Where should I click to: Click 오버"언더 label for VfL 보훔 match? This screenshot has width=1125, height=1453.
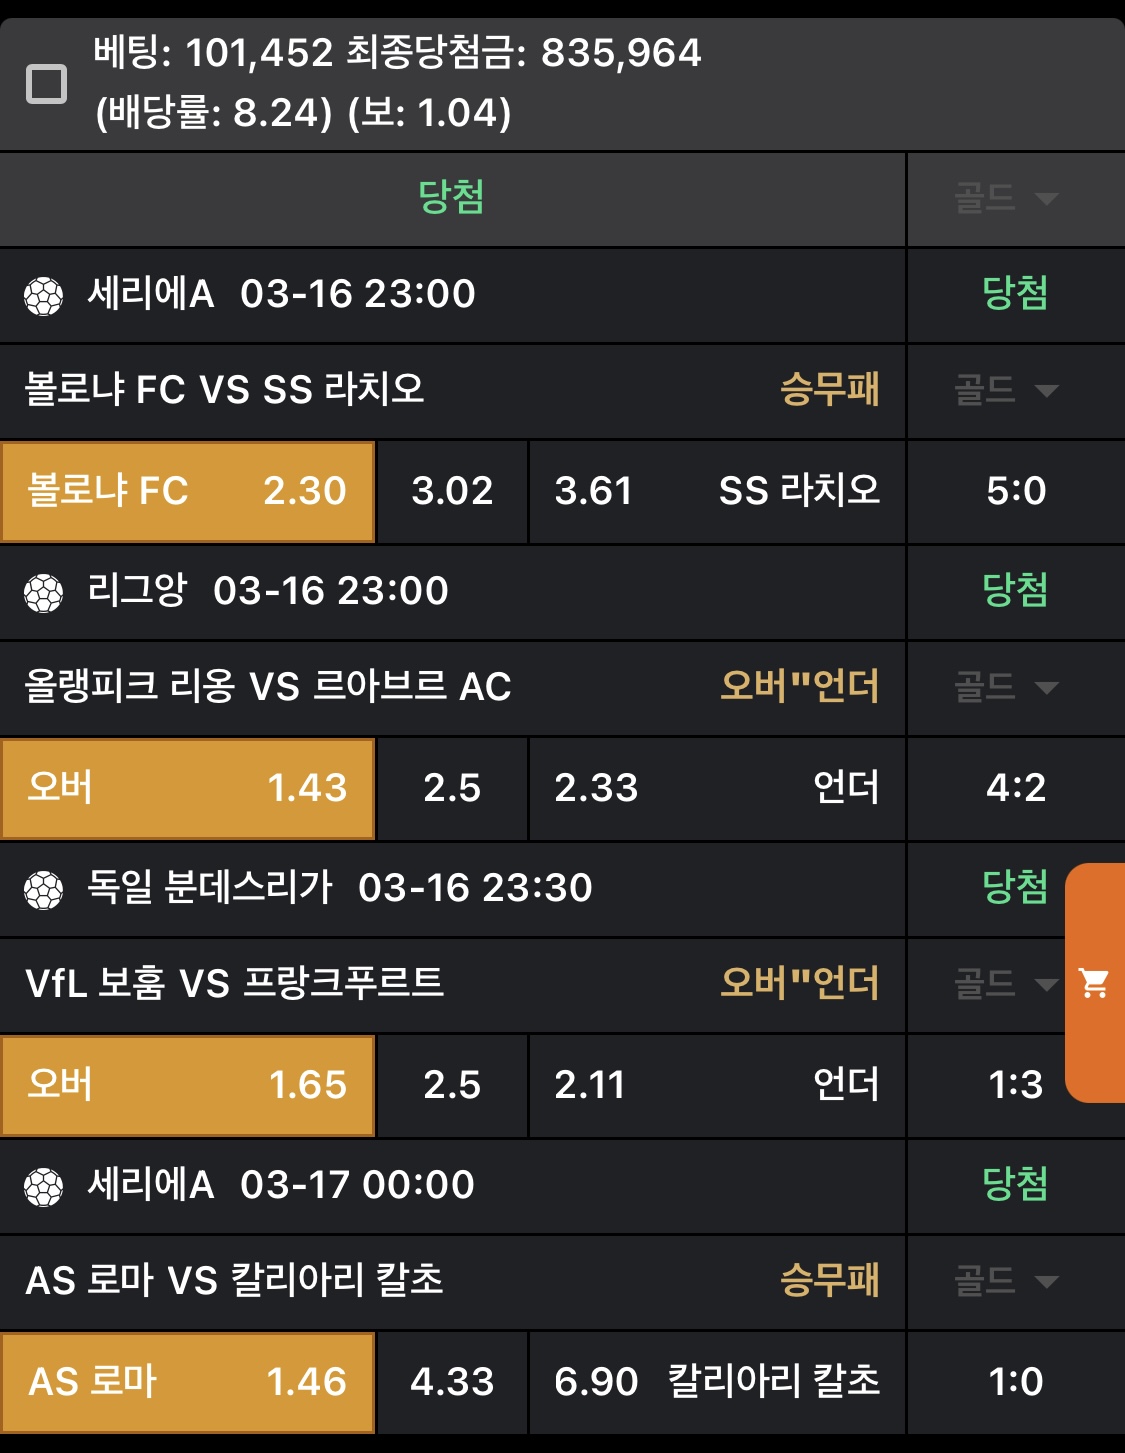pos(799,983)
